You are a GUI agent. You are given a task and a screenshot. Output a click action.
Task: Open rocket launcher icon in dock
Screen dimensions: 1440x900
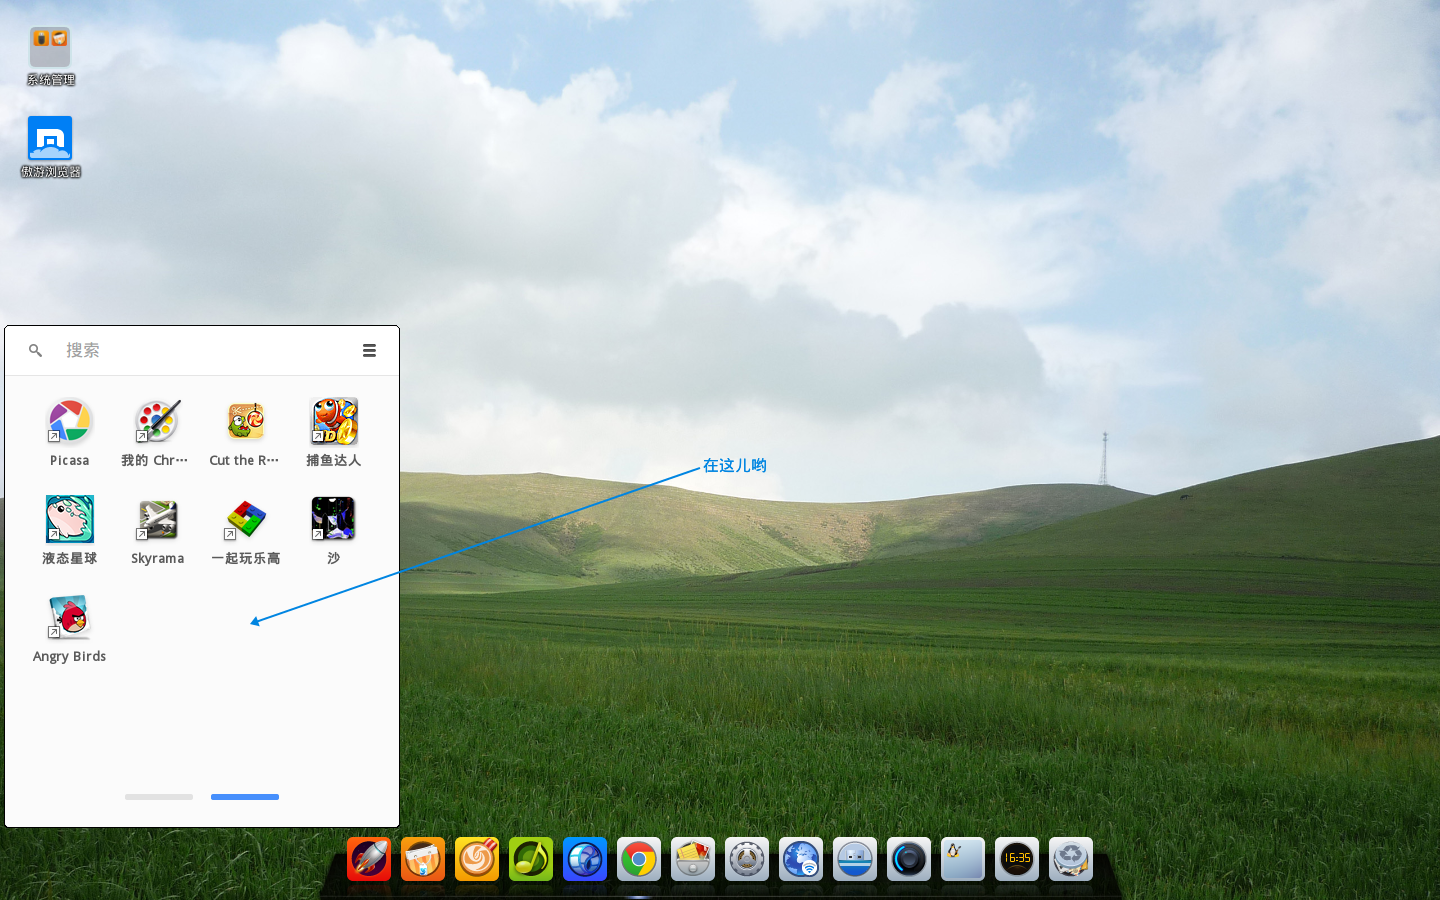pos(369,859)
